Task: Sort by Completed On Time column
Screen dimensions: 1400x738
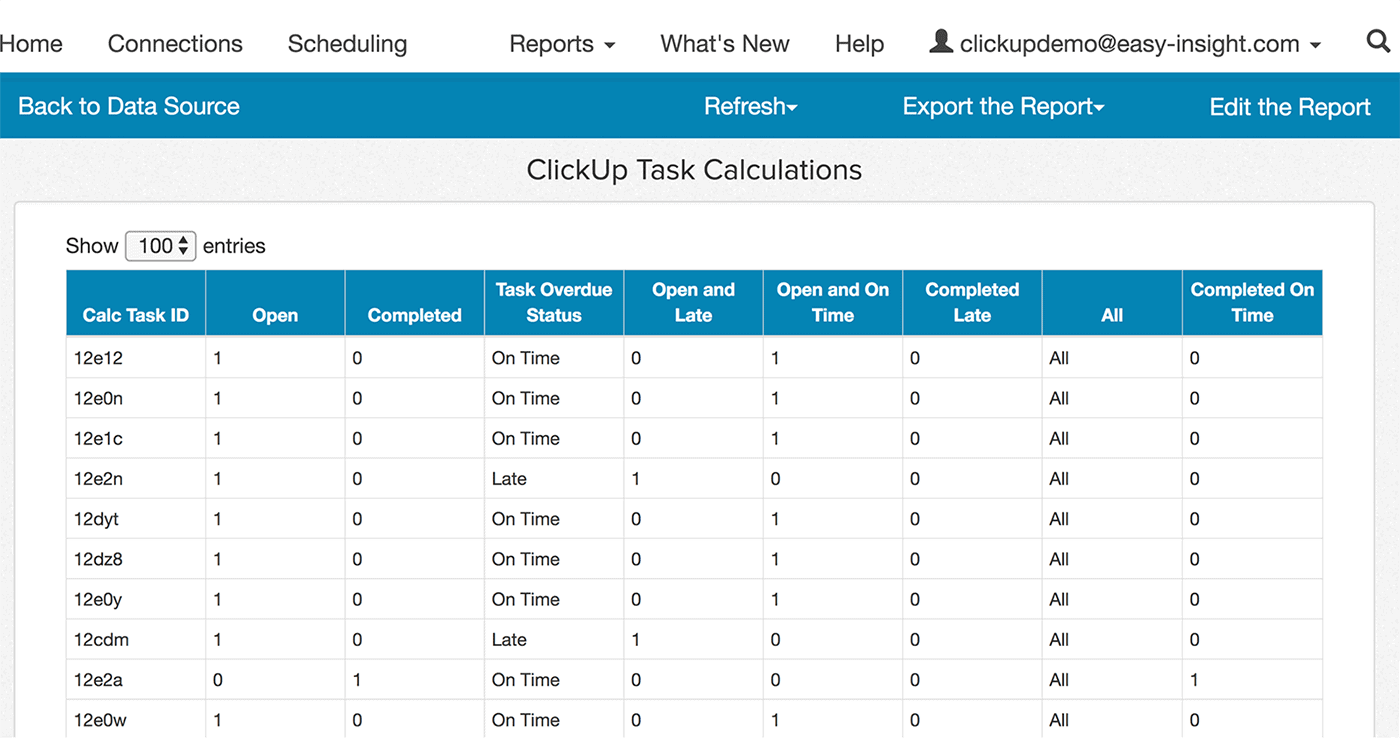Action: coord(1252,303)
